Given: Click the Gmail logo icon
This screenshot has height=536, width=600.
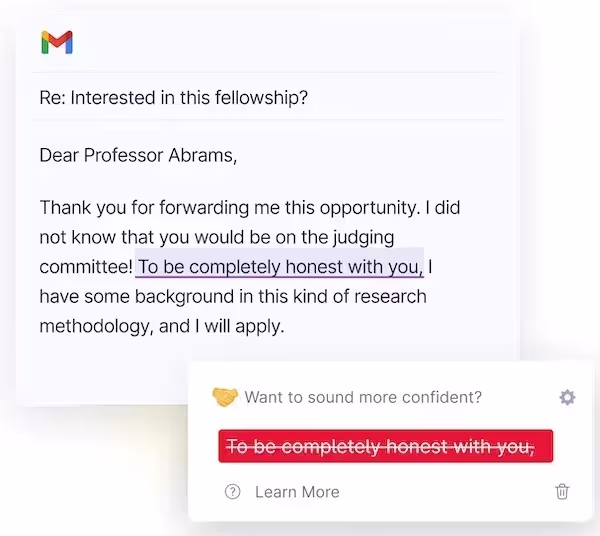Looking at the screenshot, I should 57,42.
